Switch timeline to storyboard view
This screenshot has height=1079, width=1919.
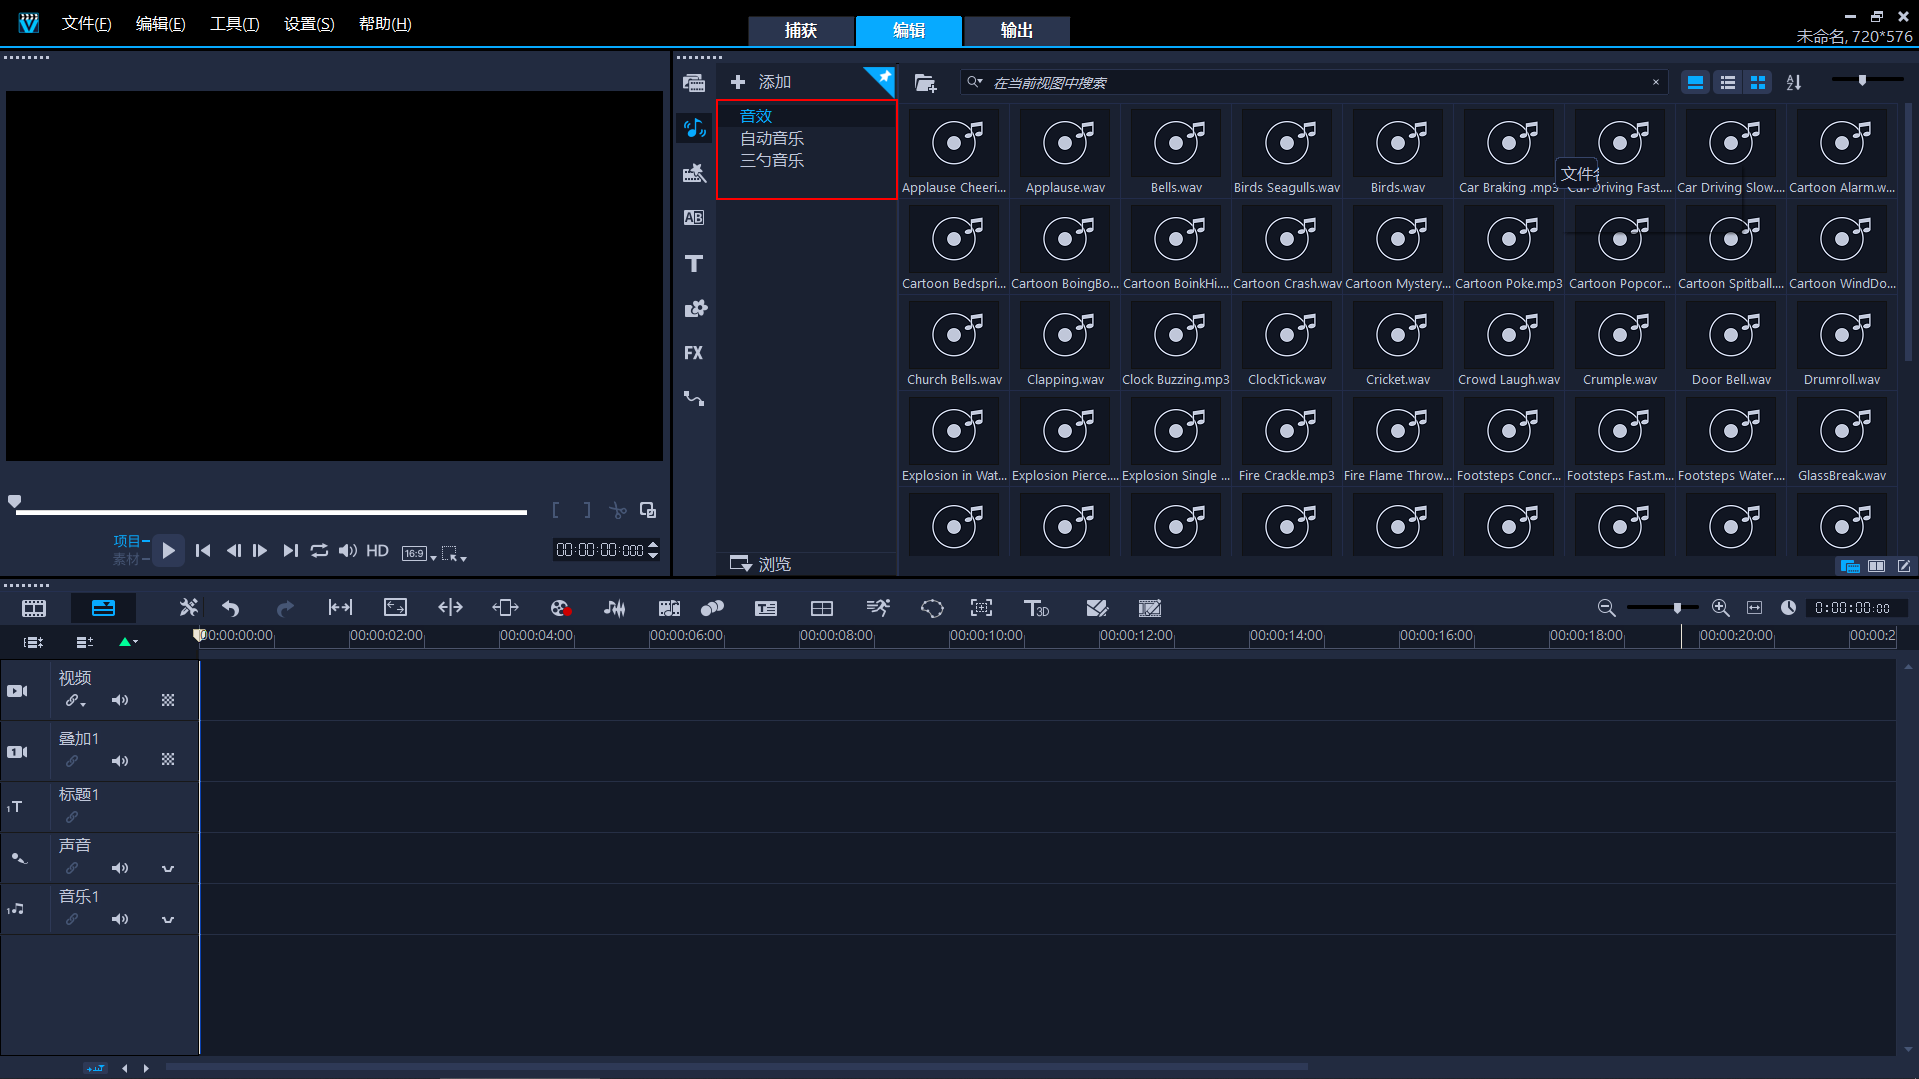pyautogui.click(x=34, y=608)
